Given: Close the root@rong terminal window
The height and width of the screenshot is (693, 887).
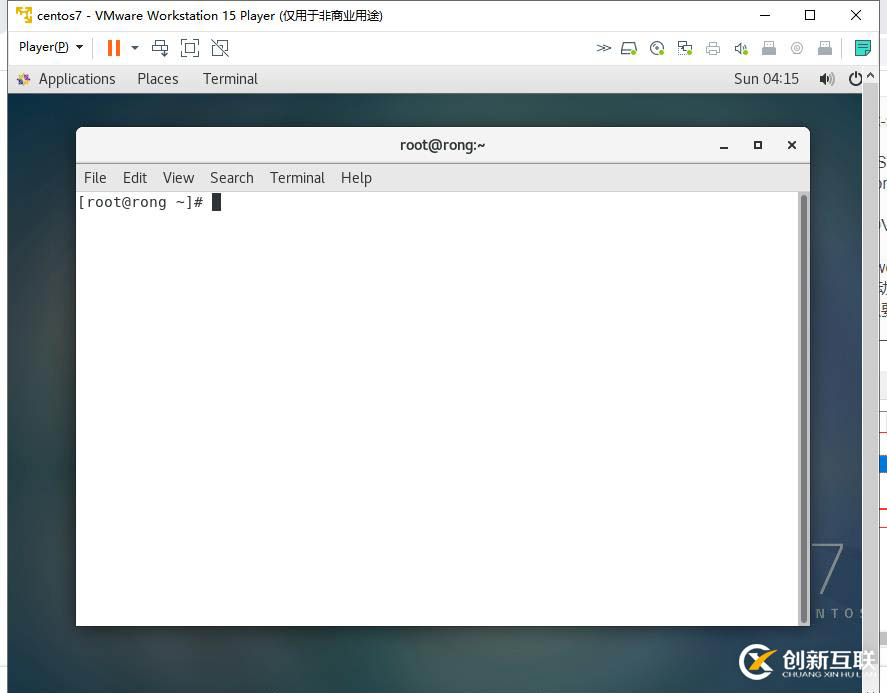Looking at the screenshot, I should pyautogui.click(x=792, y=145).
